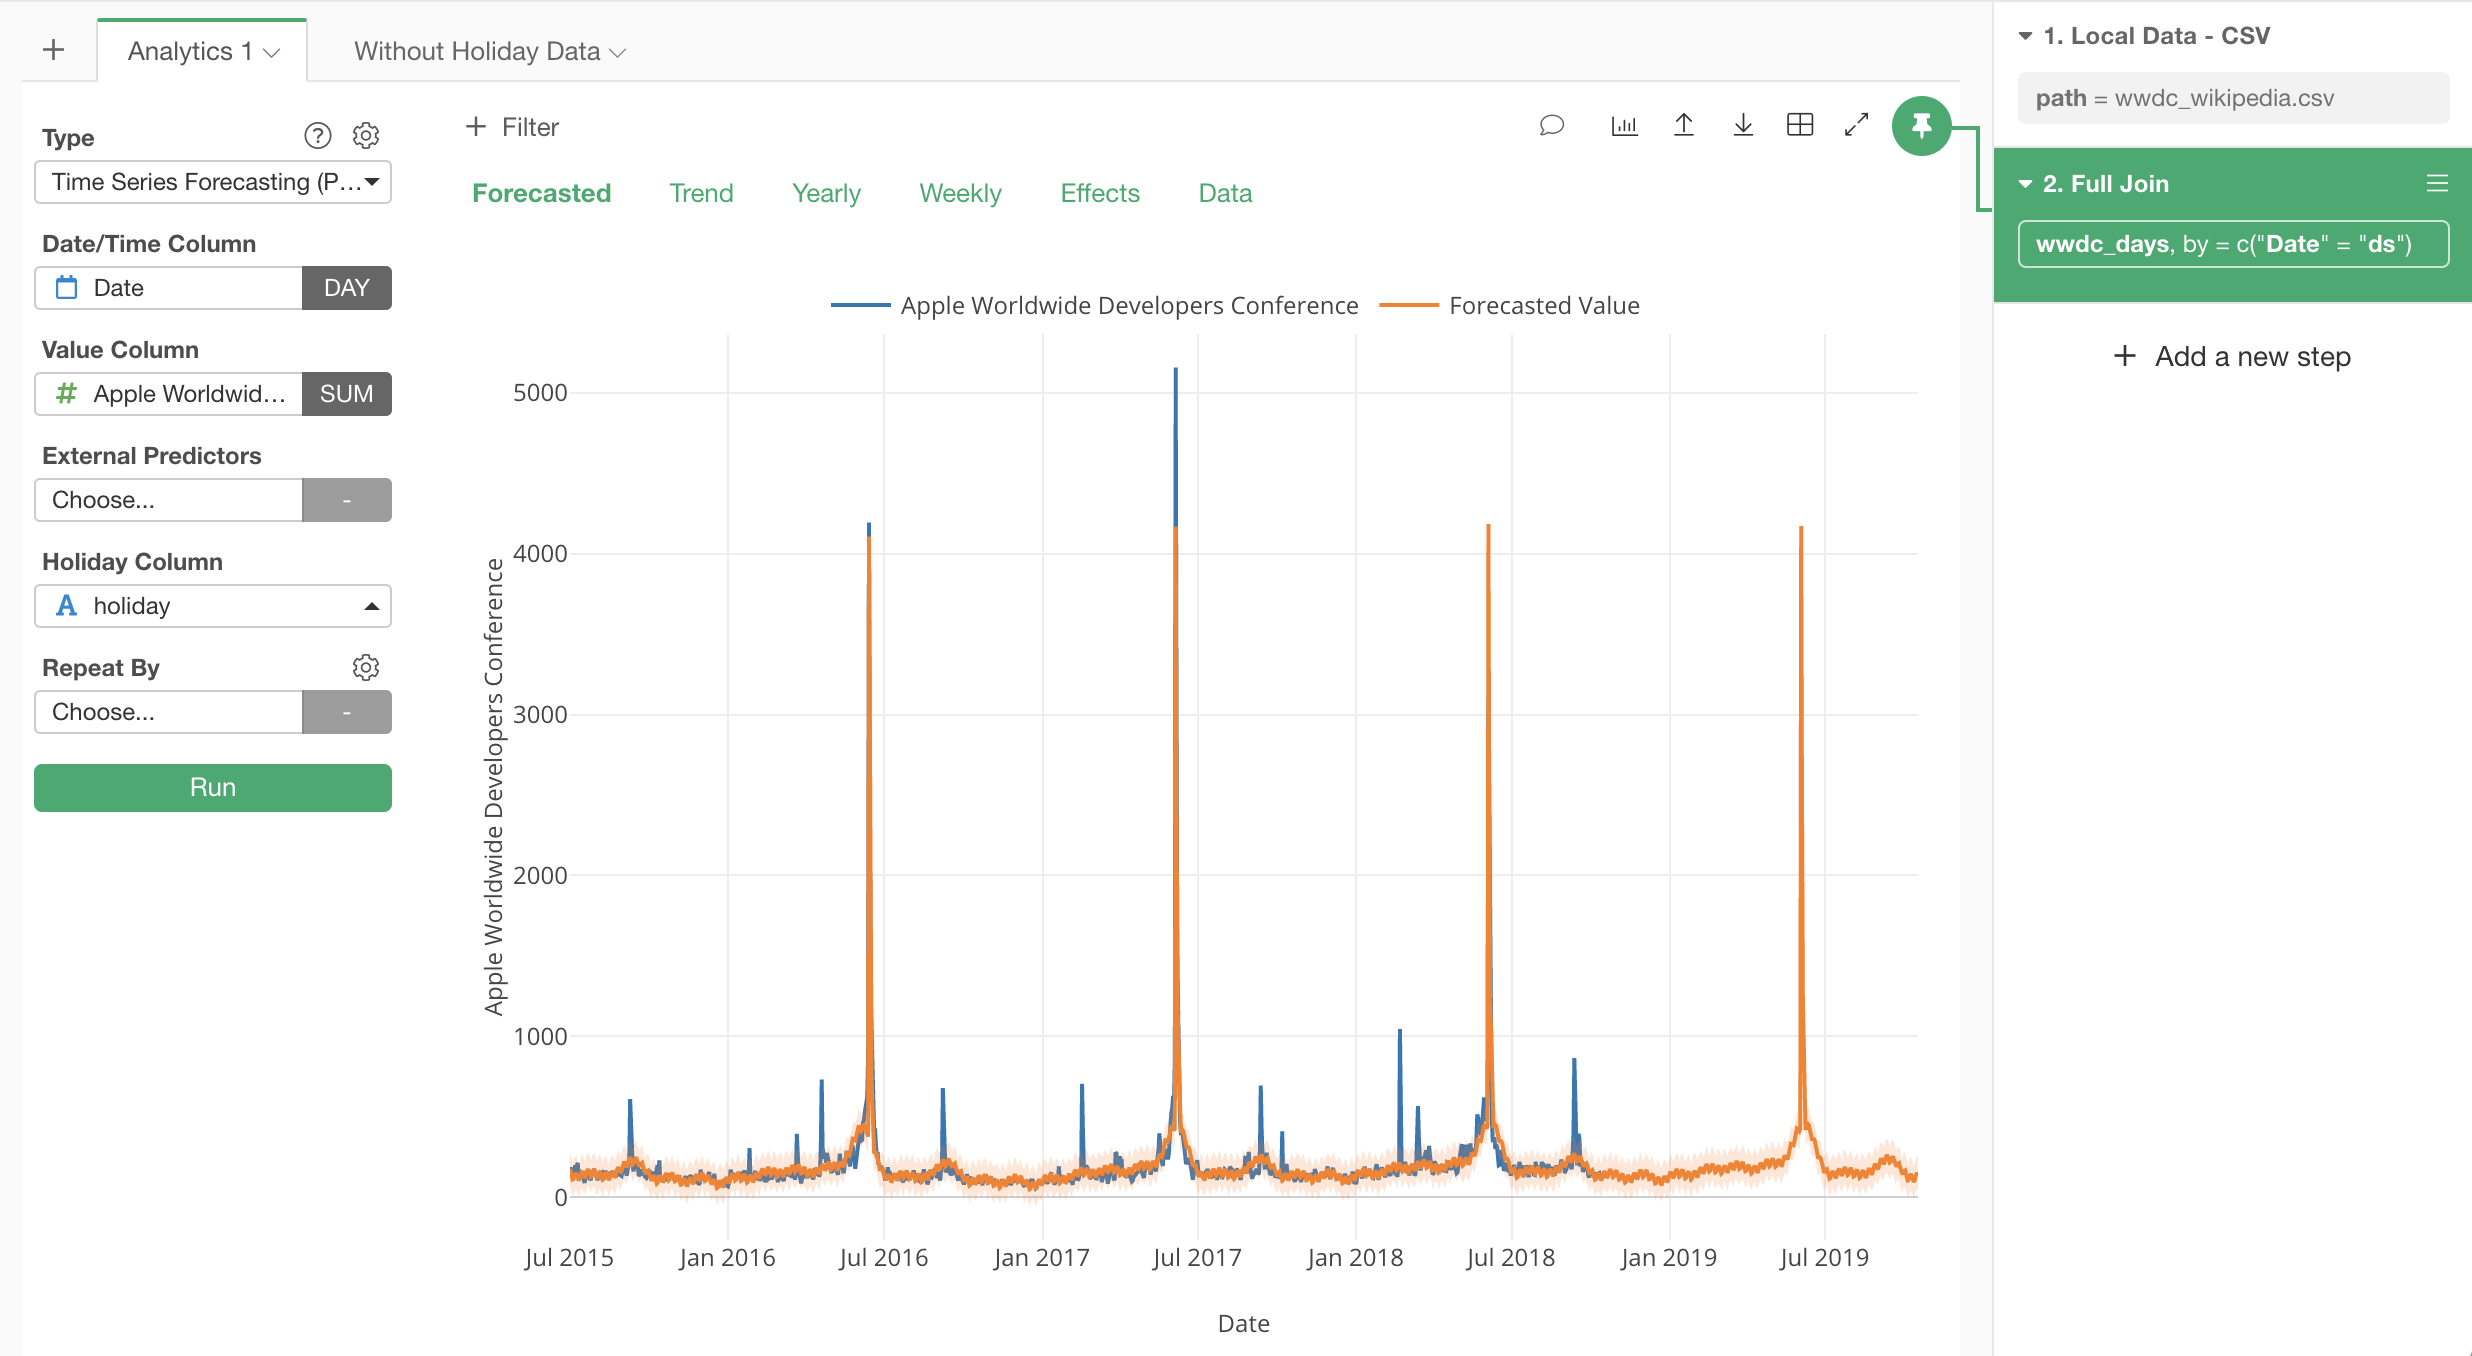The height and width of the screenshot is (1356, 2472).
Task: Click the plus icon beside Filter
Action: pyautogui.click(x=476, y=127)
